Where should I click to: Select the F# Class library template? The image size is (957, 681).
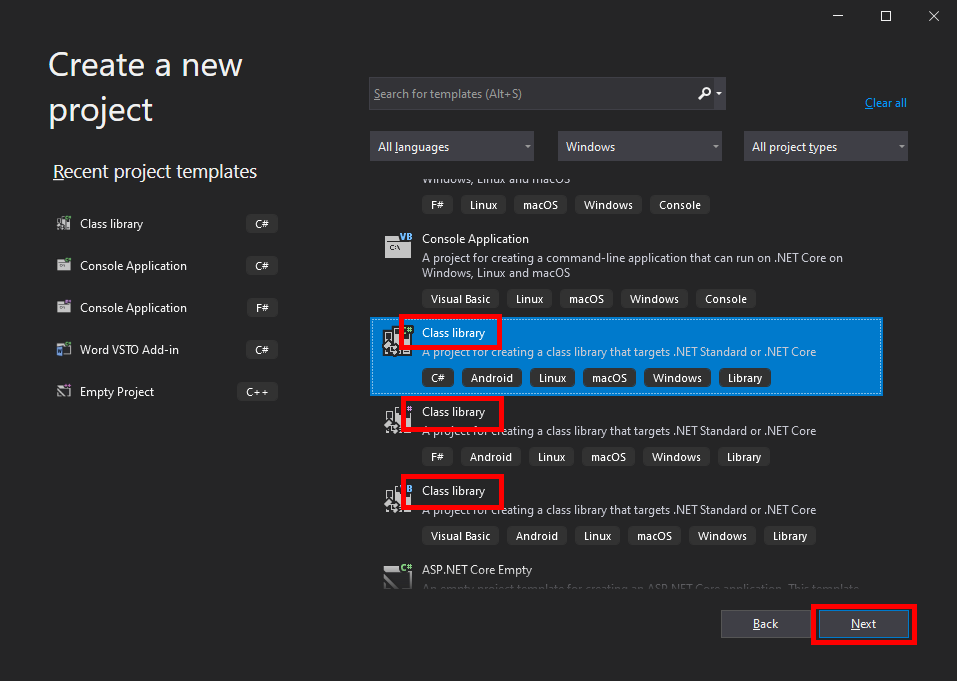coord(453,412)
